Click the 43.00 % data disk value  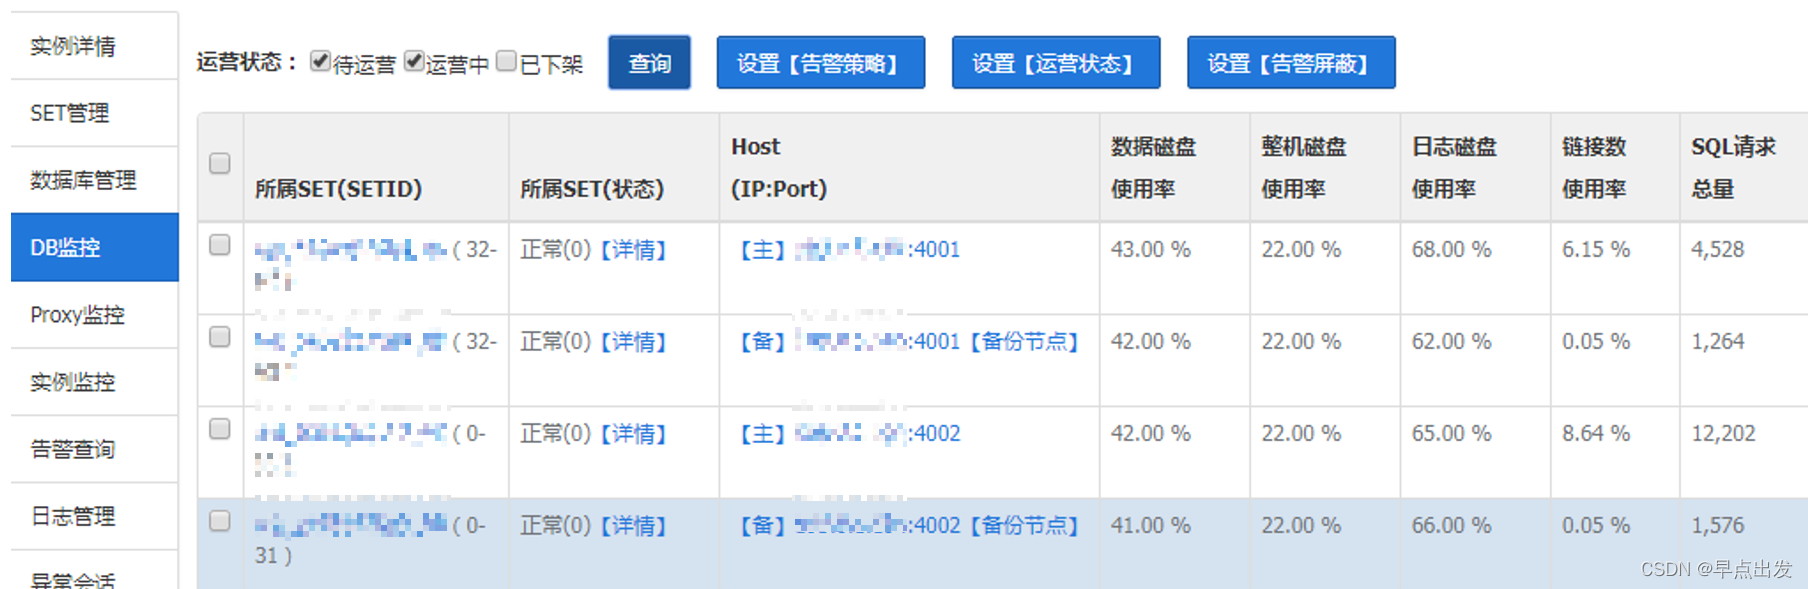pos(1151,250)
